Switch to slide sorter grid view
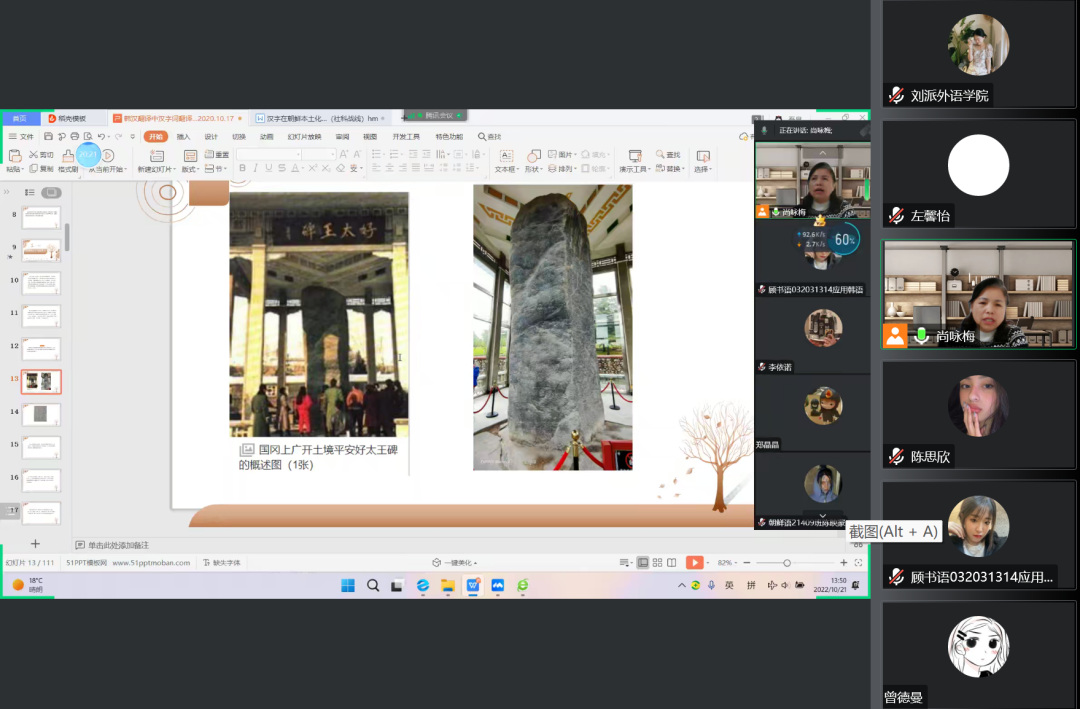 657,563
